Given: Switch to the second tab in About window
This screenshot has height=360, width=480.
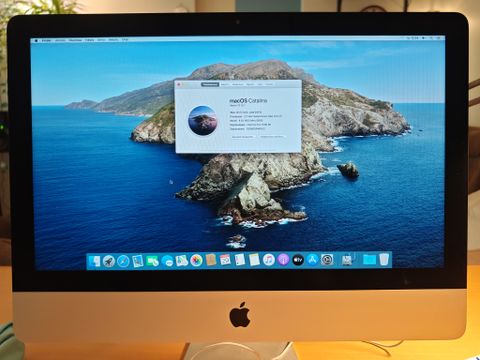Looking at the screenshot, I should click(225, 84).
